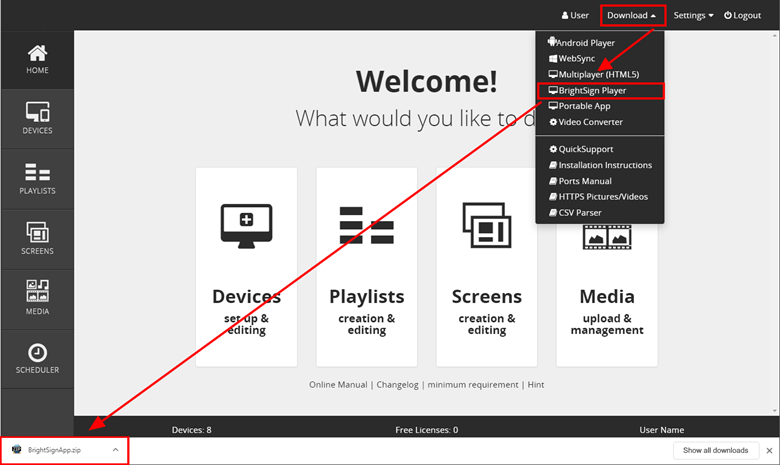This screenshot has height=465, width=780.
Task: Click the Devices monitor icon card
Action: 246,226
